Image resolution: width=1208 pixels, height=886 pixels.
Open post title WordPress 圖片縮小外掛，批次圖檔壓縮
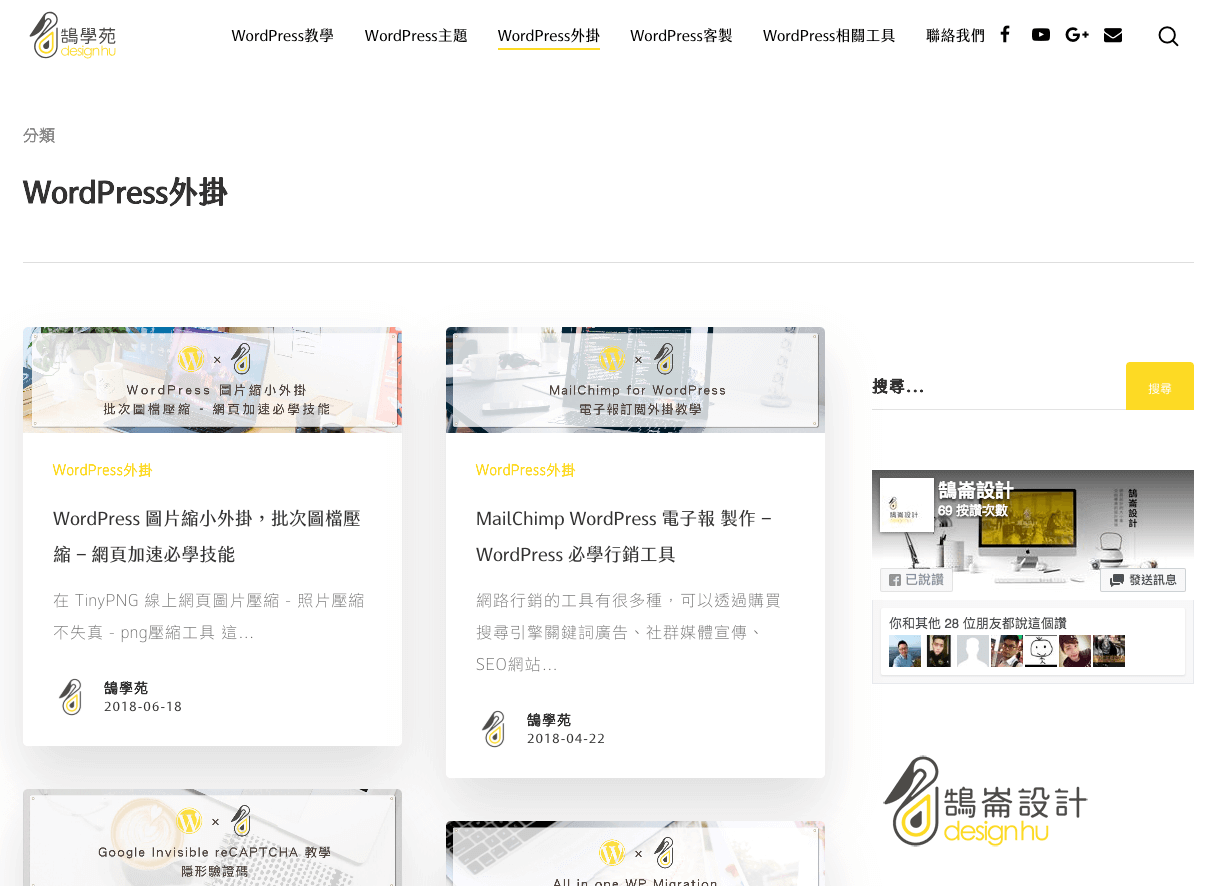coord(207,536)
